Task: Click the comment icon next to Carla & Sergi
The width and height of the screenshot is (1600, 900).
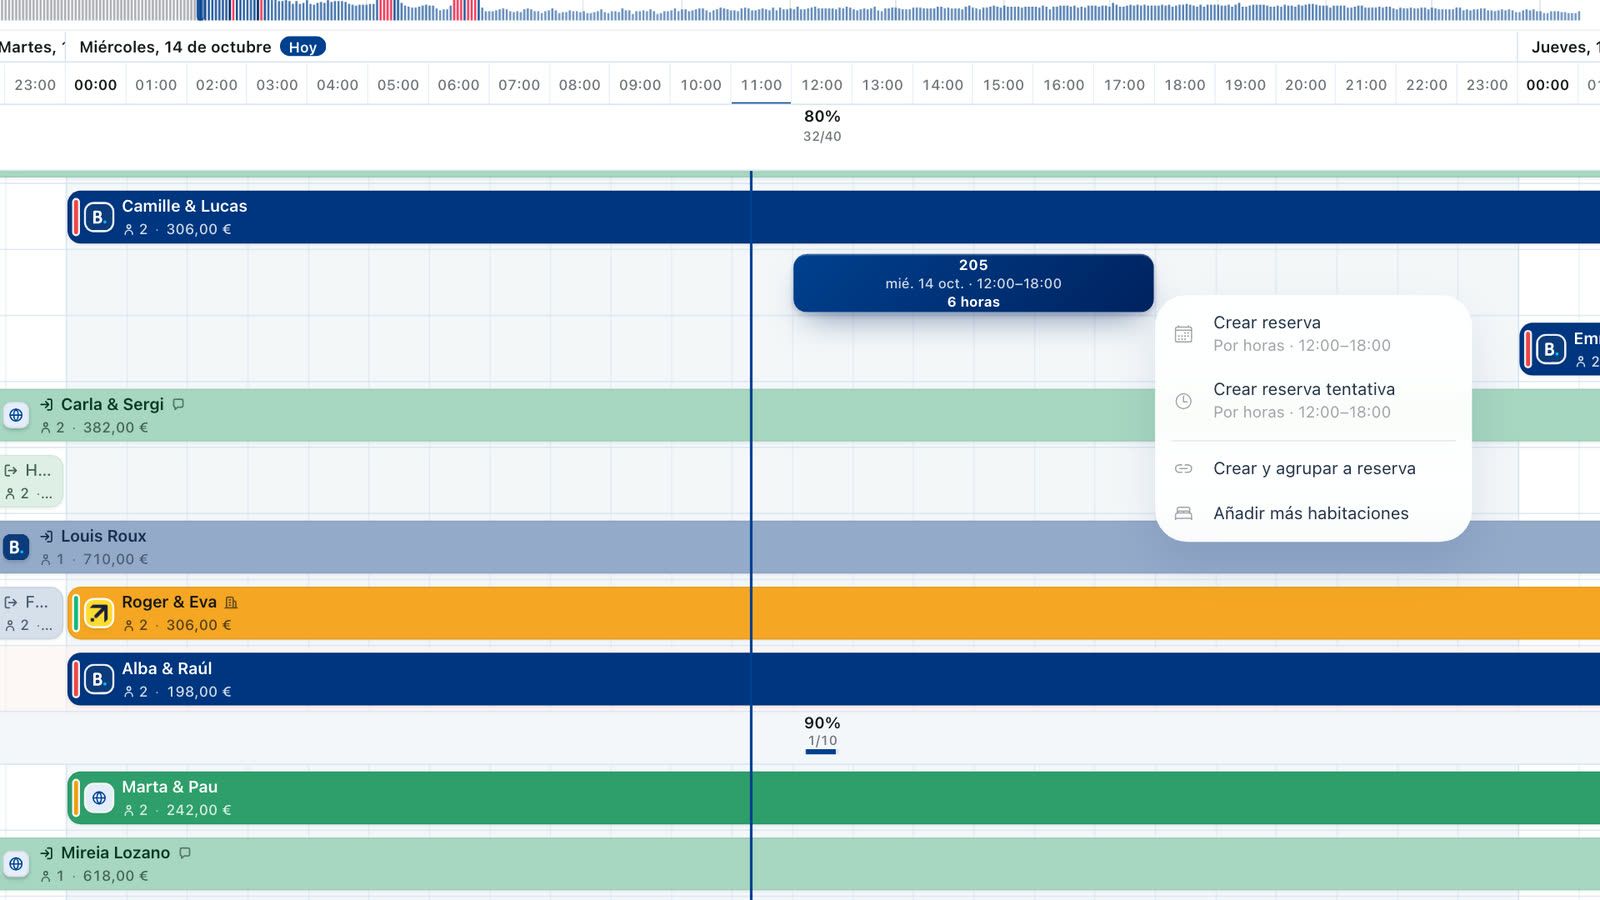Action: coord(178,404)
